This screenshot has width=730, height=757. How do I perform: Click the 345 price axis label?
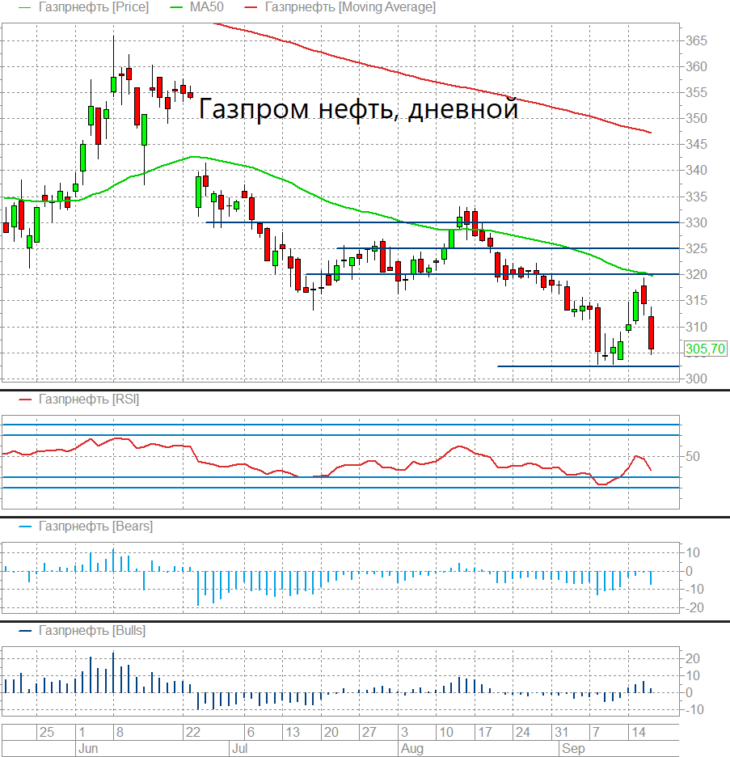click(x=696, y=144)
